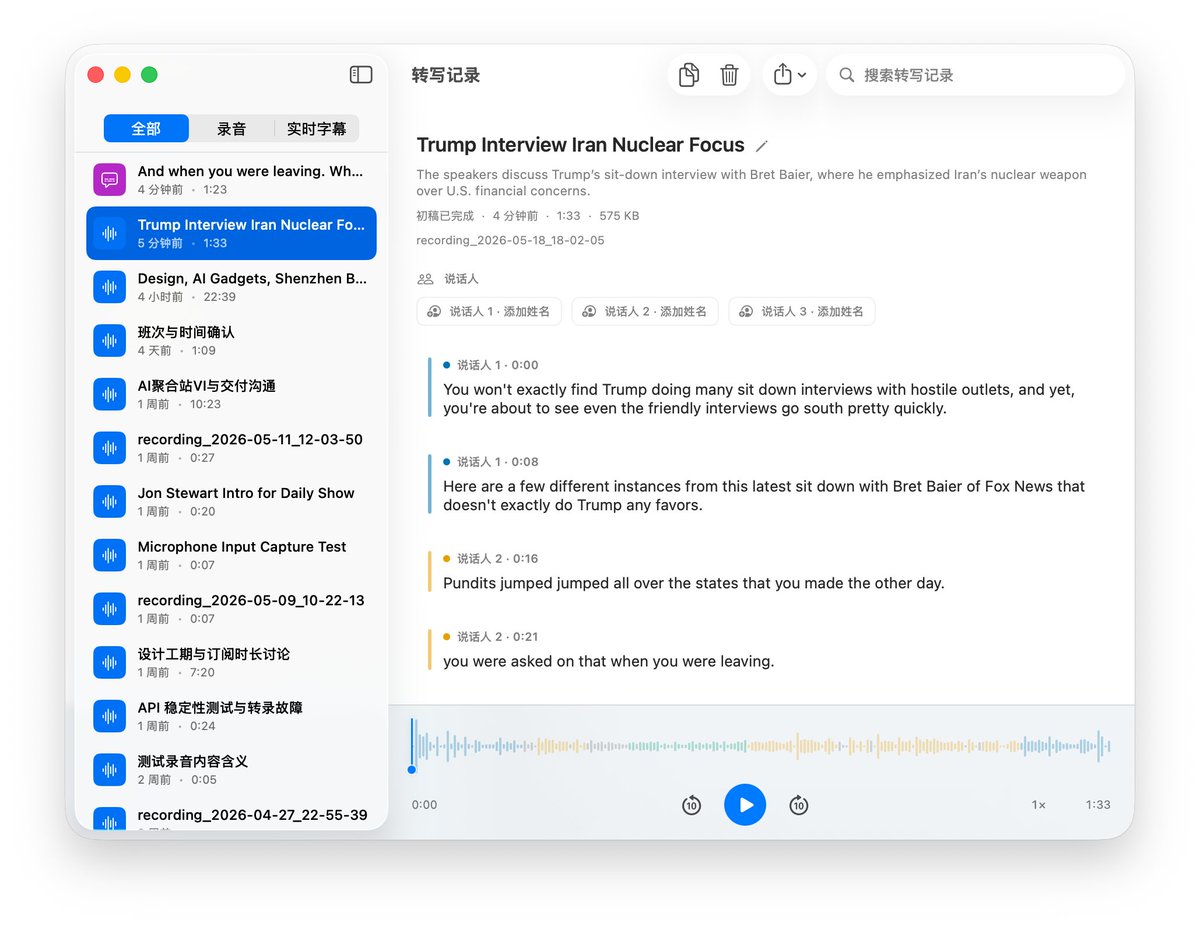
Task: Open the purple caption icon for 'And when you were leaving'
Action: (110, 180)
